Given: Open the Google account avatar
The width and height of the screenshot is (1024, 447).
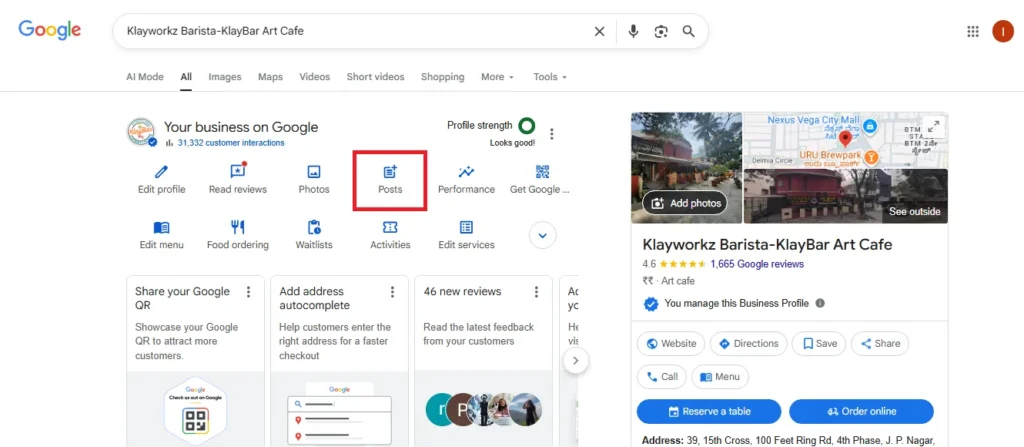Looking at the screenshot, I should point(1002,31).
